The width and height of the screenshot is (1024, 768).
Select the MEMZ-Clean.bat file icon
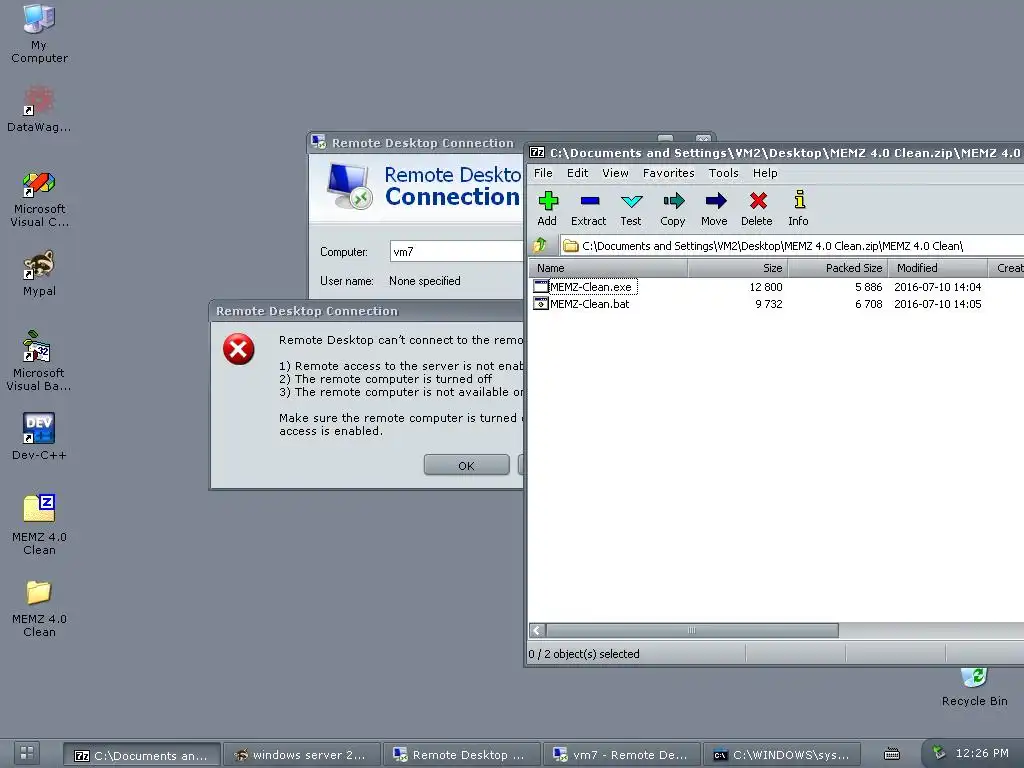click(x=541, y=304)
